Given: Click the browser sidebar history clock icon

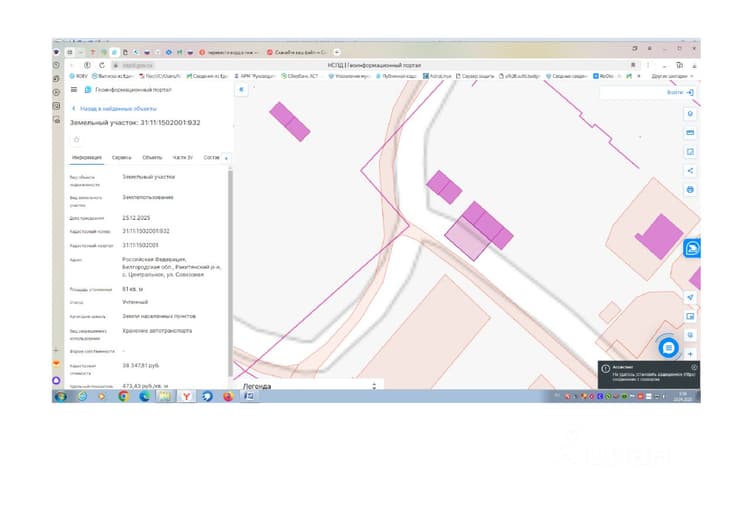Looking at the screenshot, I should click(57, 65).
